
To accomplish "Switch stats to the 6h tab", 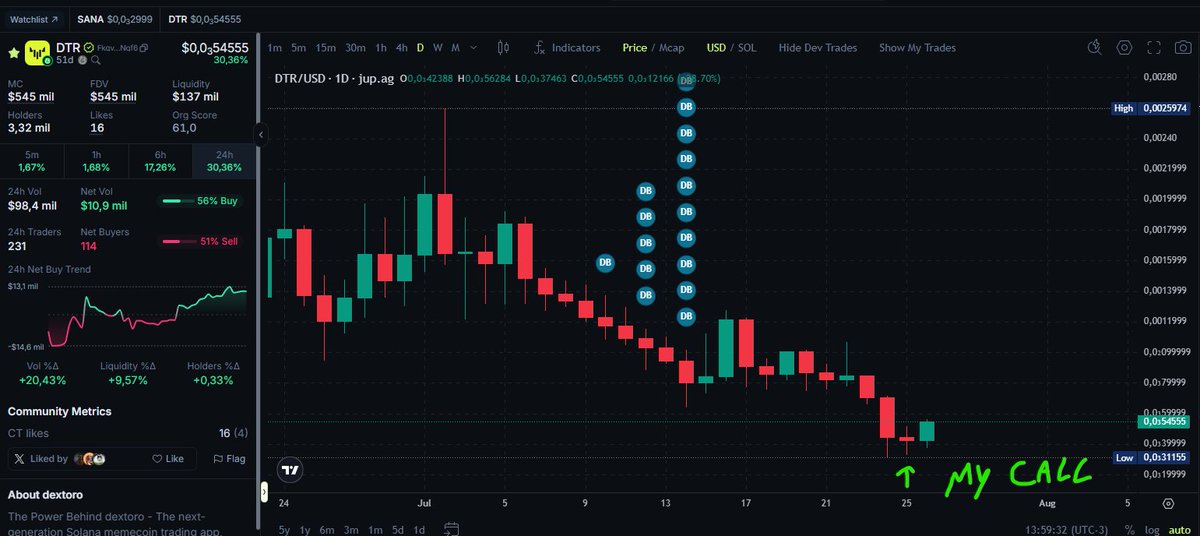I will [x=160, y=160].
